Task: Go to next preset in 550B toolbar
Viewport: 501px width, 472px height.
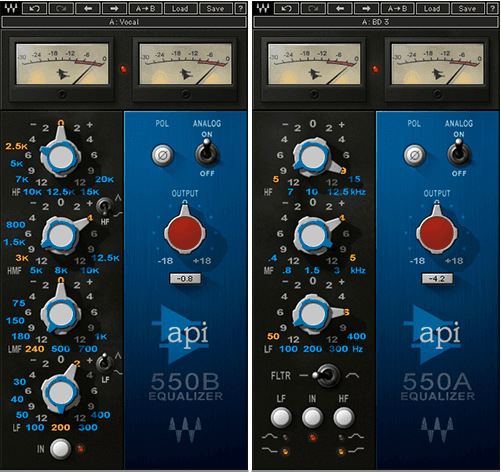Action: [x=115, y=8]
